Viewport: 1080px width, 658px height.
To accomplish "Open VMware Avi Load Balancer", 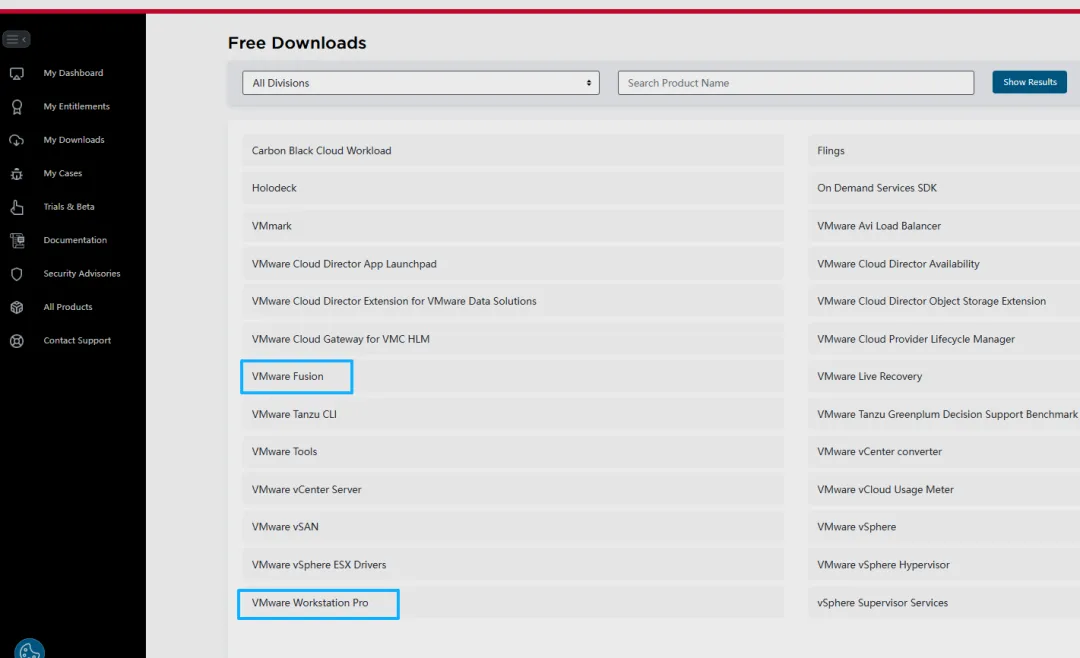I will pyautogui.click(x=944, y=226).
